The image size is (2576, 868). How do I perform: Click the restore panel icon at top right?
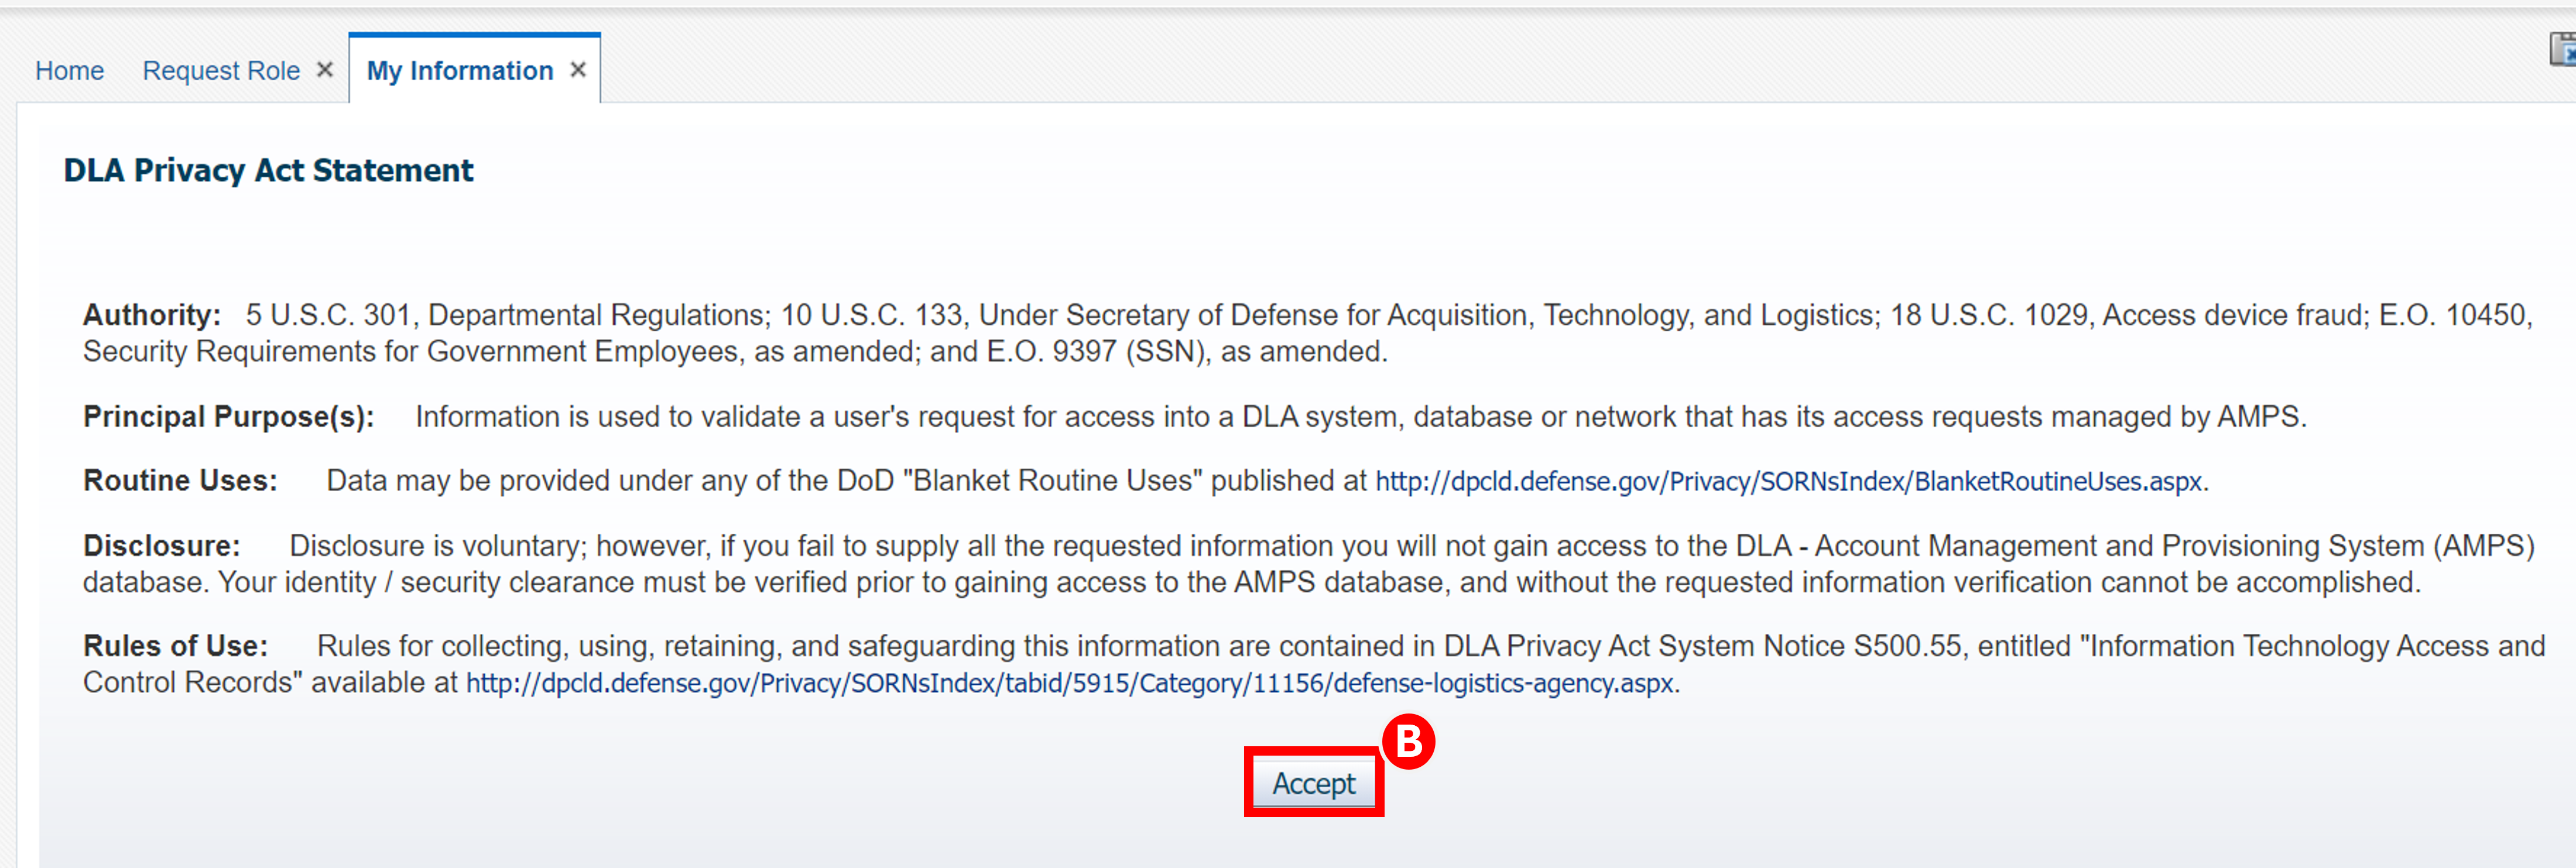(2561, 47)
